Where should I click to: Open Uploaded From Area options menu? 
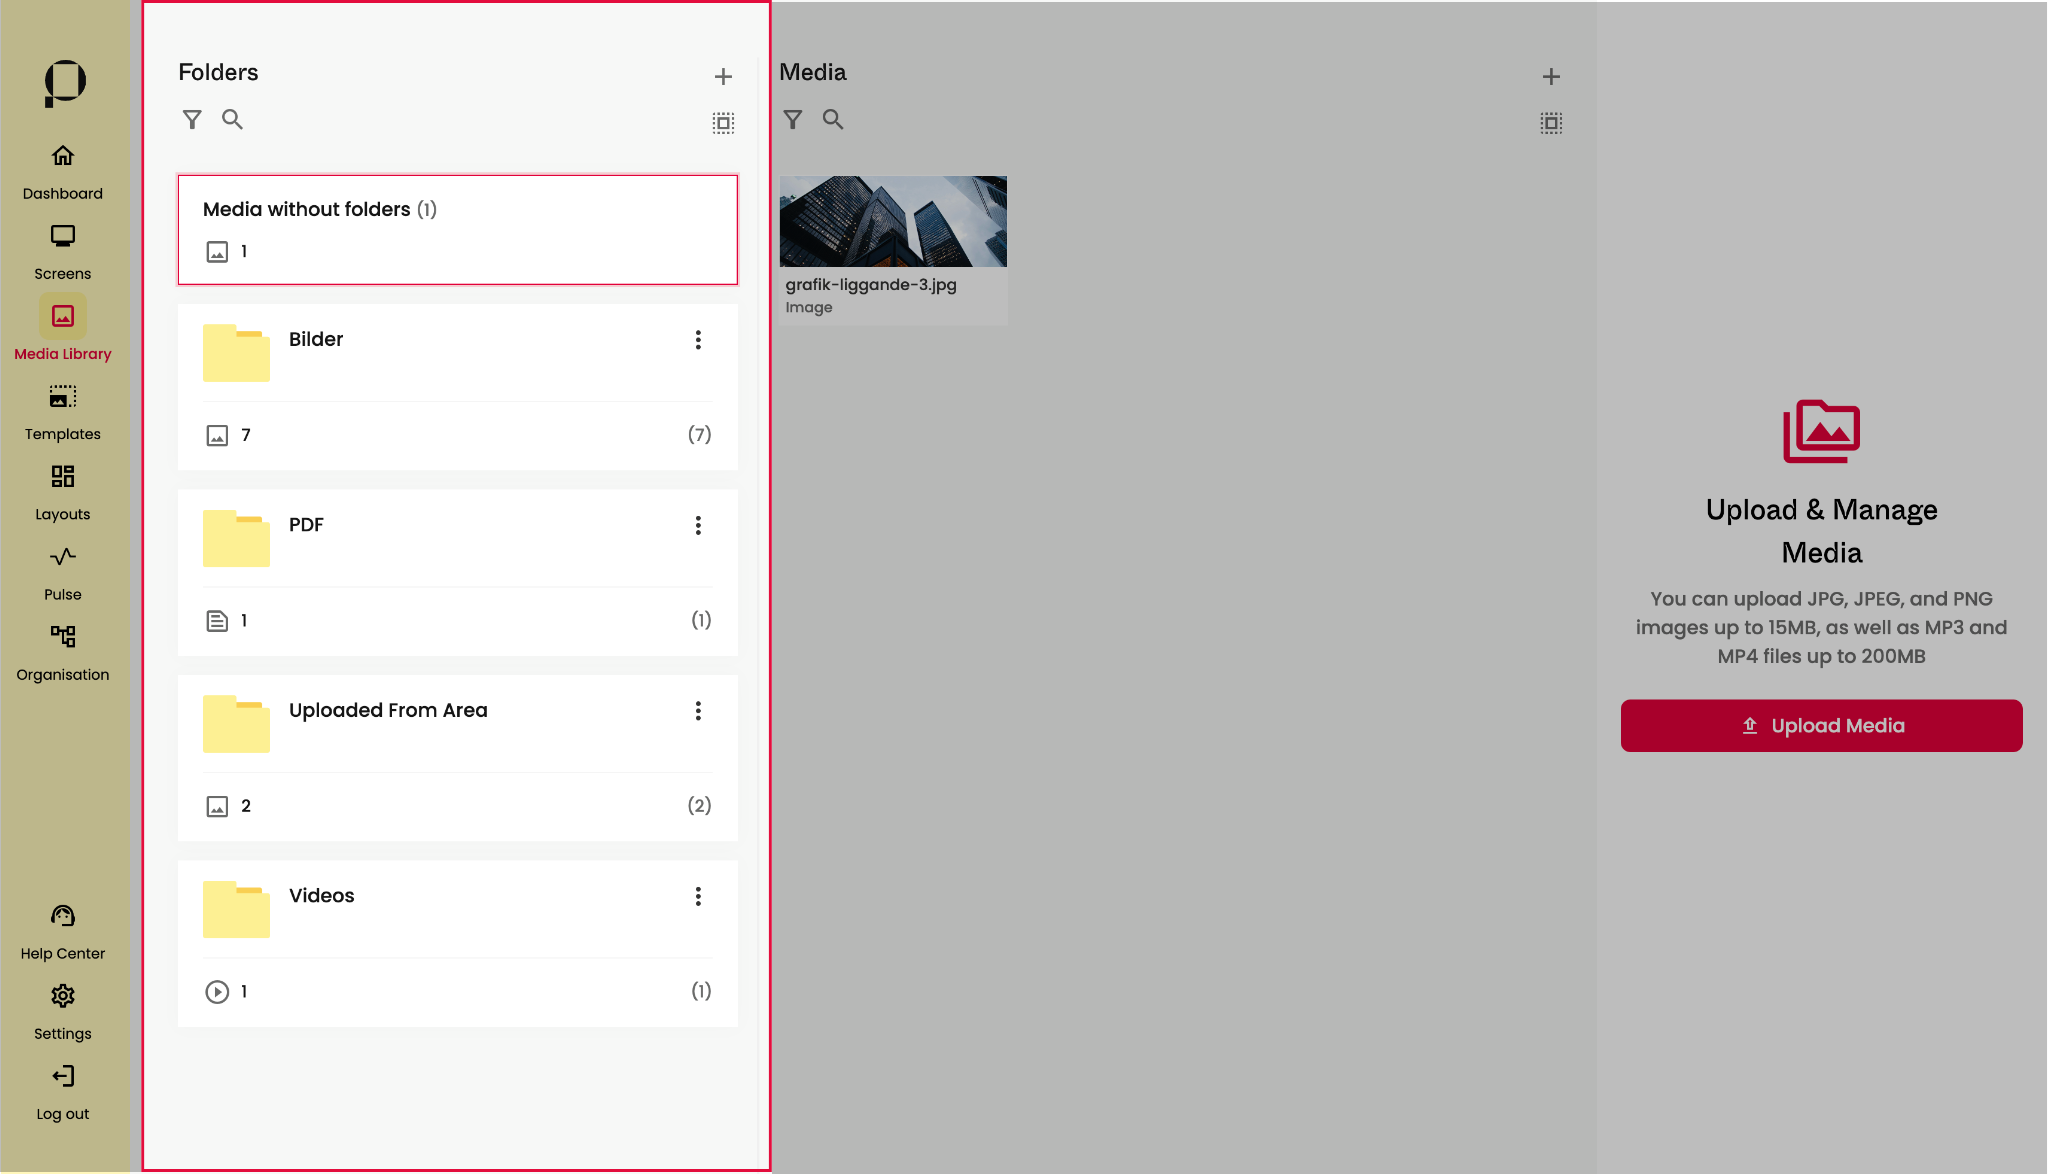pyautogui.click(x=698, y=711)
